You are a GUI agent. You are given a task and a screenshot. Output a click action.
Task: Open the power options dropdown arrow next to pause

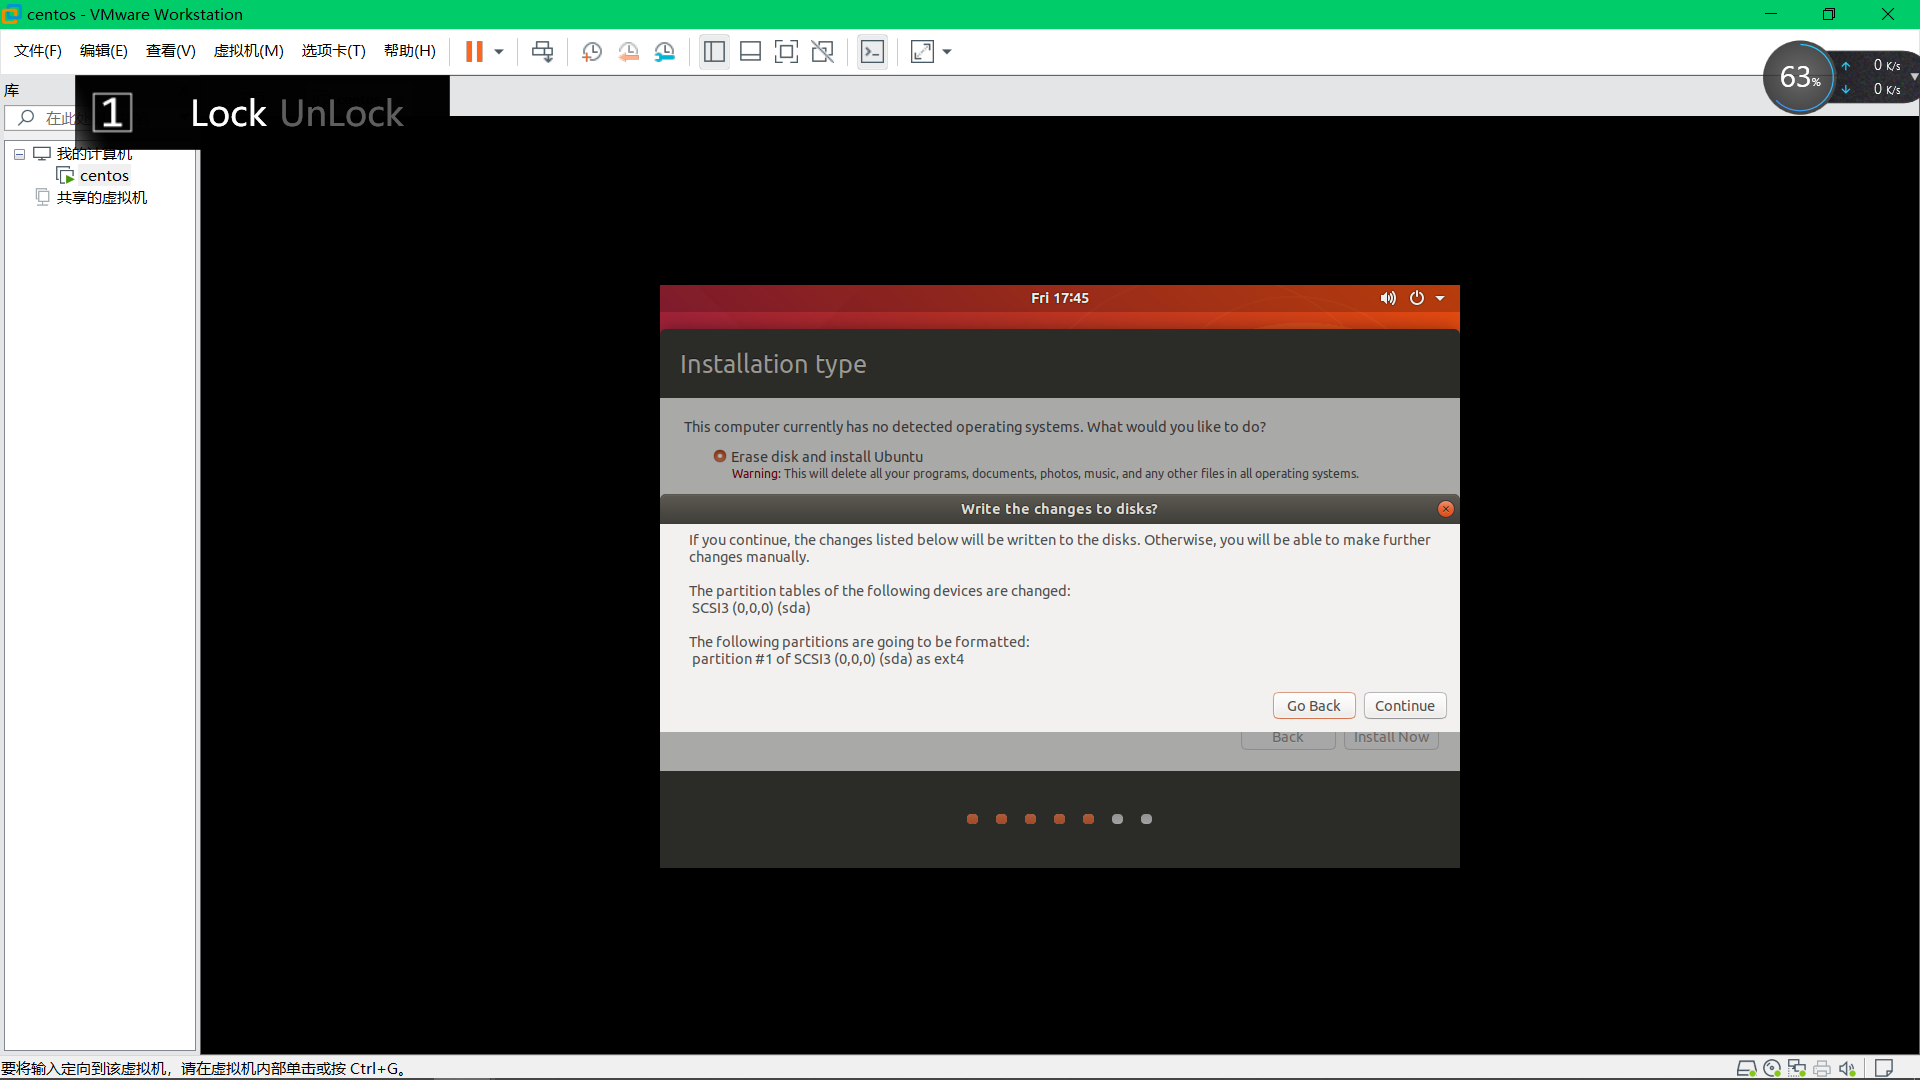point(499,52)
